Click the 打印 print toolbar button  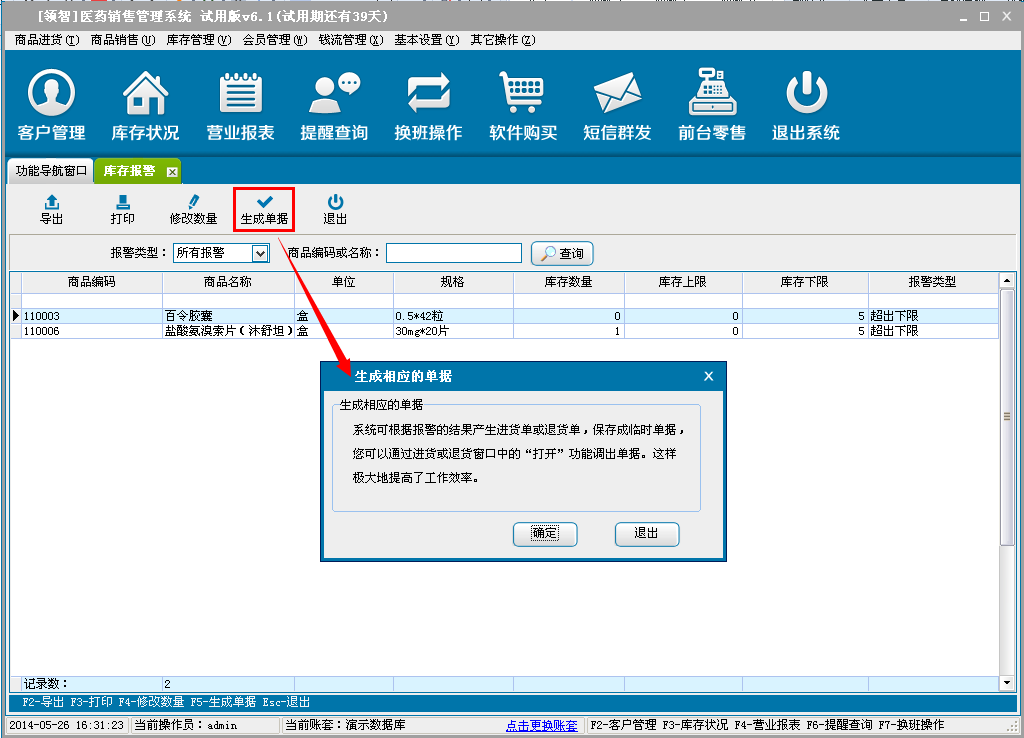click(123, 210)
